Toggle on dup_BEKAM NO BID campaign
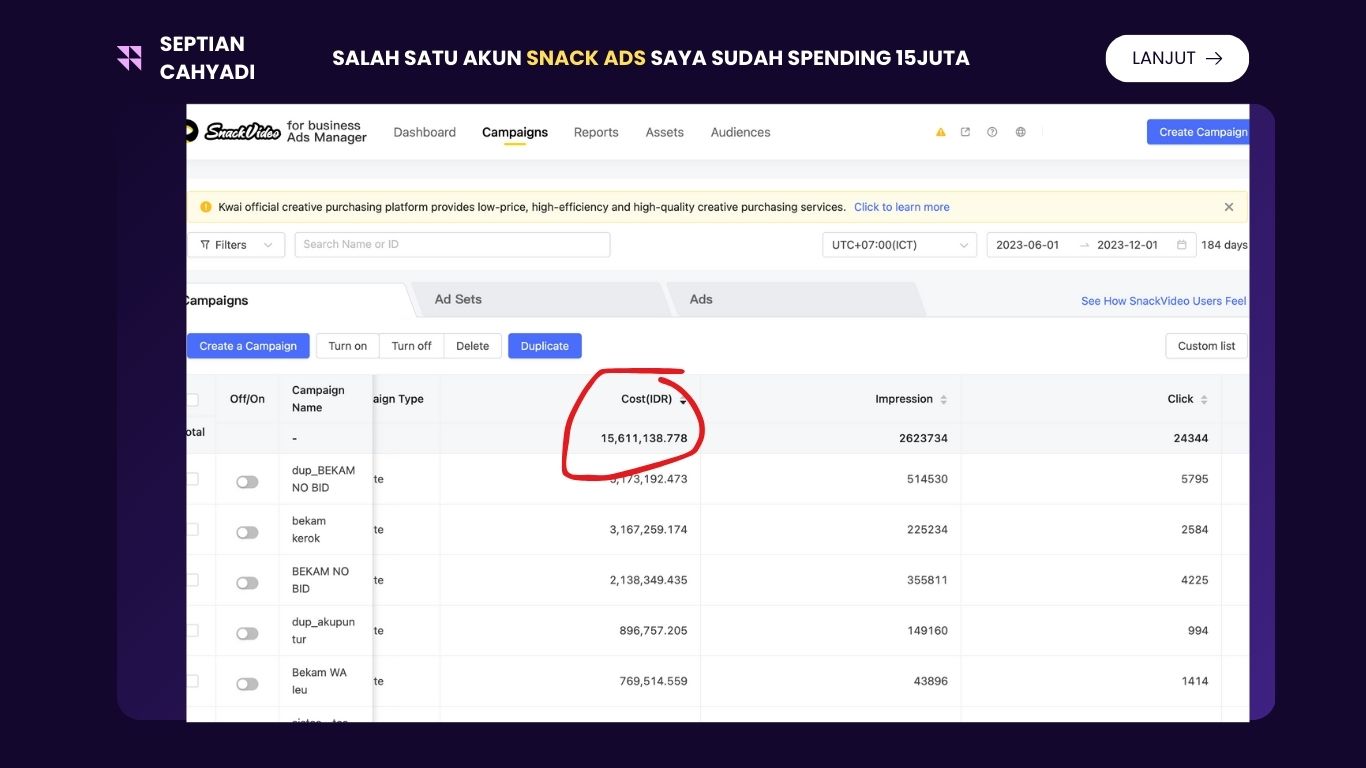This screenshot has height=768, width=1366. pos(247,482)
